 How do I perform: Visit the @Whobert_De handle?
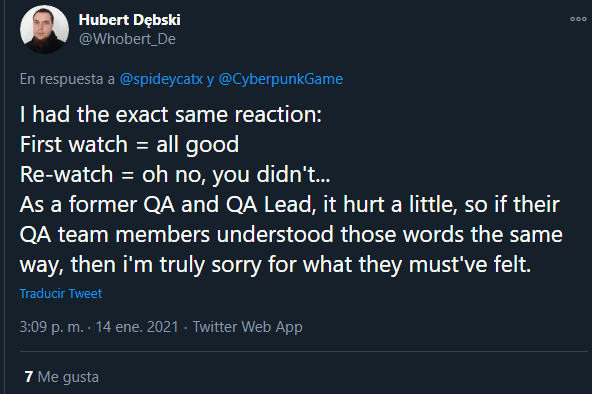click(x=127, y=39)
